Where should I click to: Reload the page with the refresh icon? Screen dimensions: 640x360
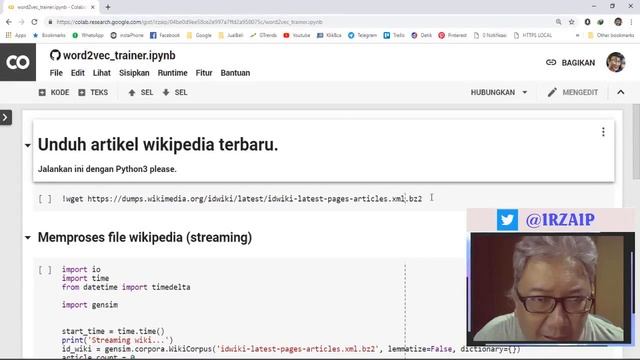point(34,22)
